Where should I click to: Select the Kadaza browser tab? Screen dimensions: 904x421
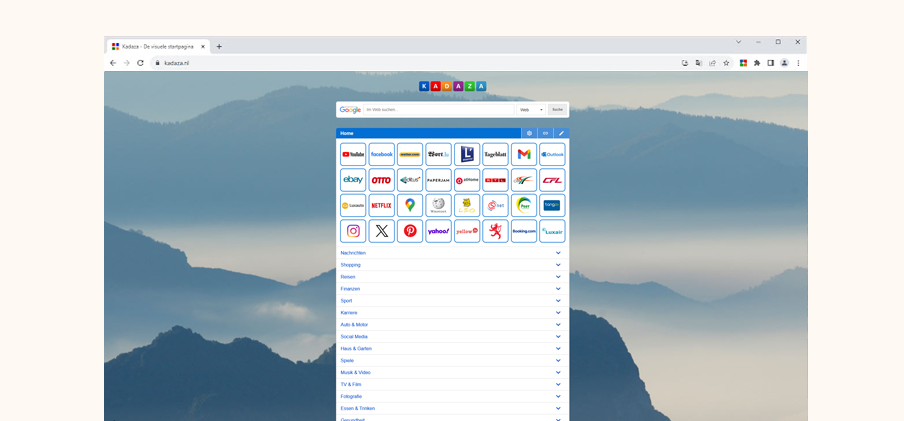(159, 47)
